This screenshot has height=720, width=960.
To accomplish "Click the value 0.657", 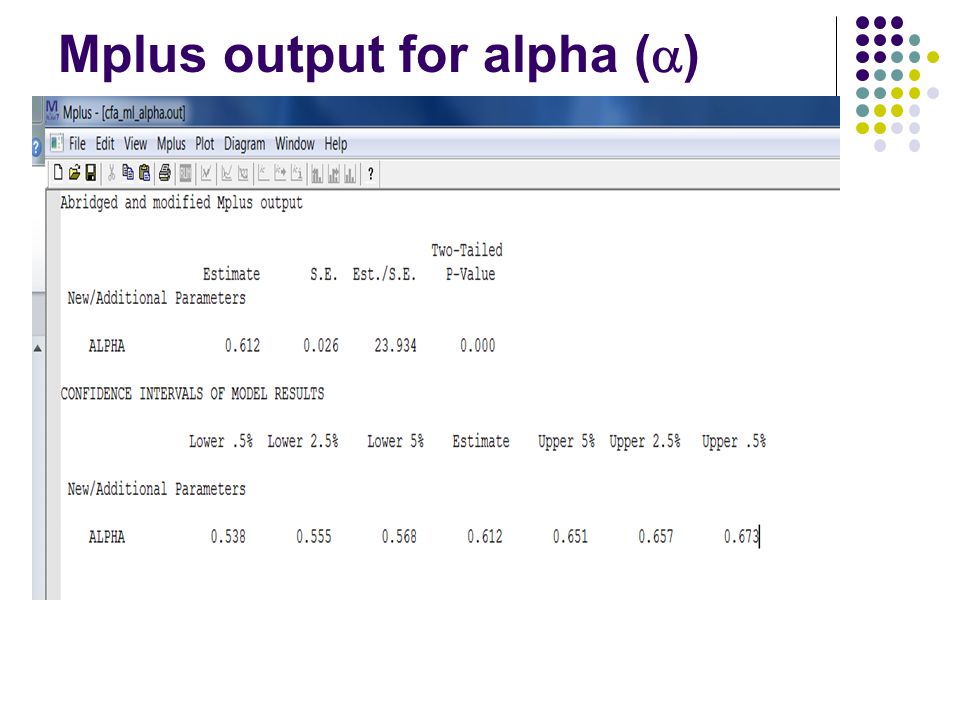I will (x=656, y=537).
